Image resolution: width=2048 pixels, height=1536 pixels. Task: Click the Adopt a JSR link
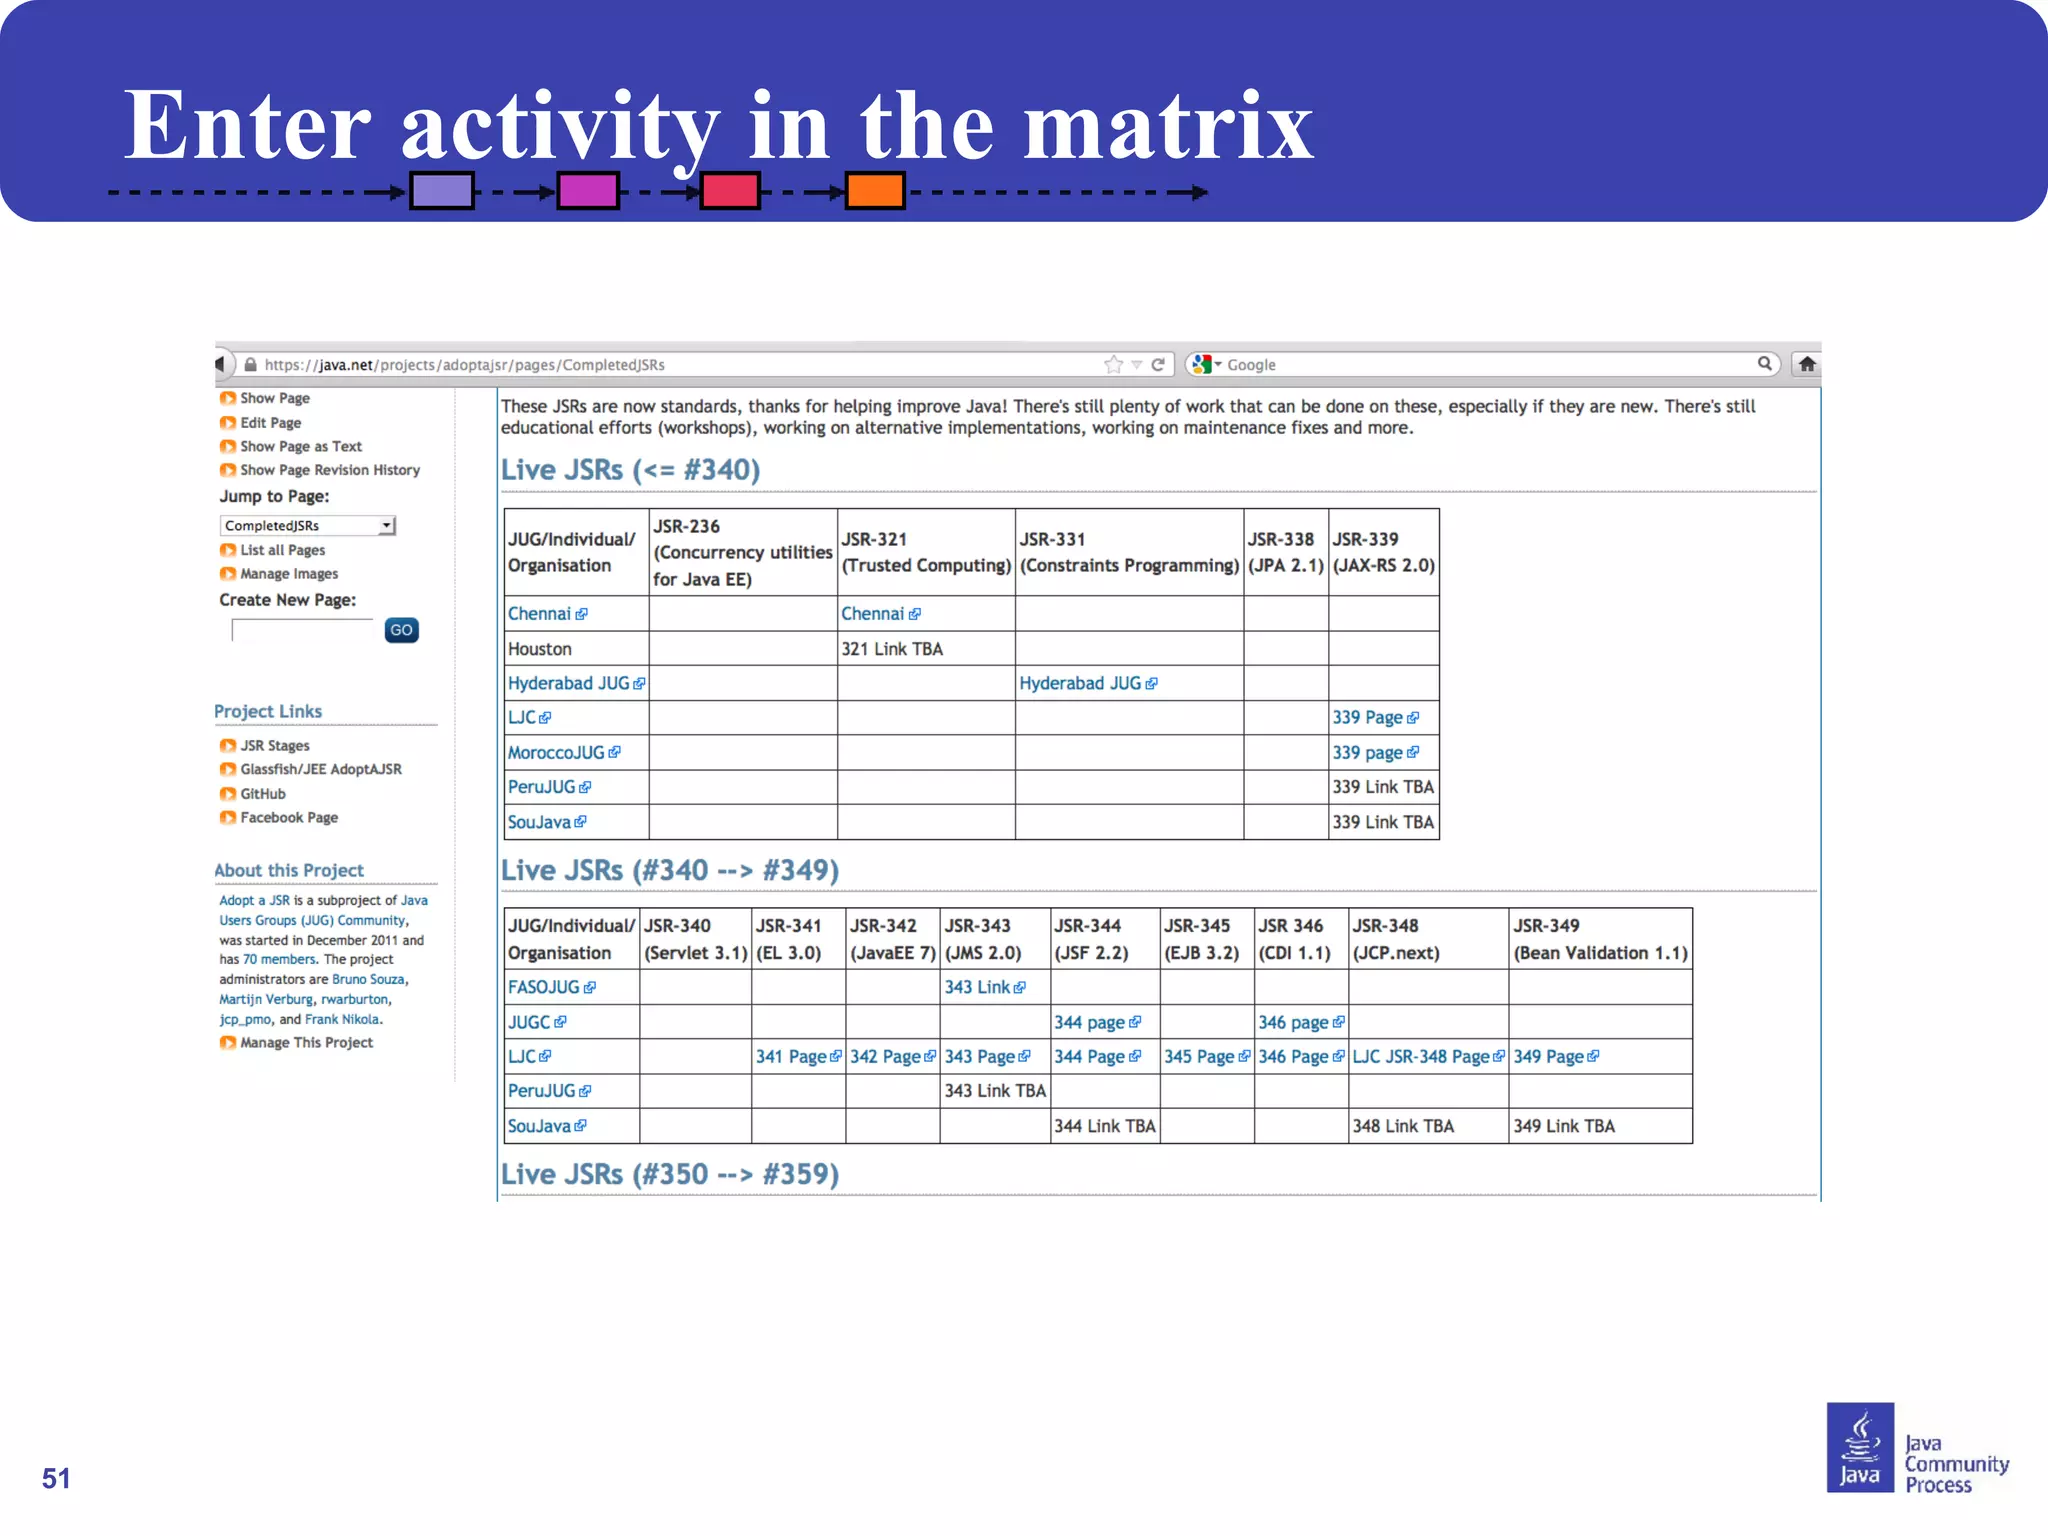[254, 900]
